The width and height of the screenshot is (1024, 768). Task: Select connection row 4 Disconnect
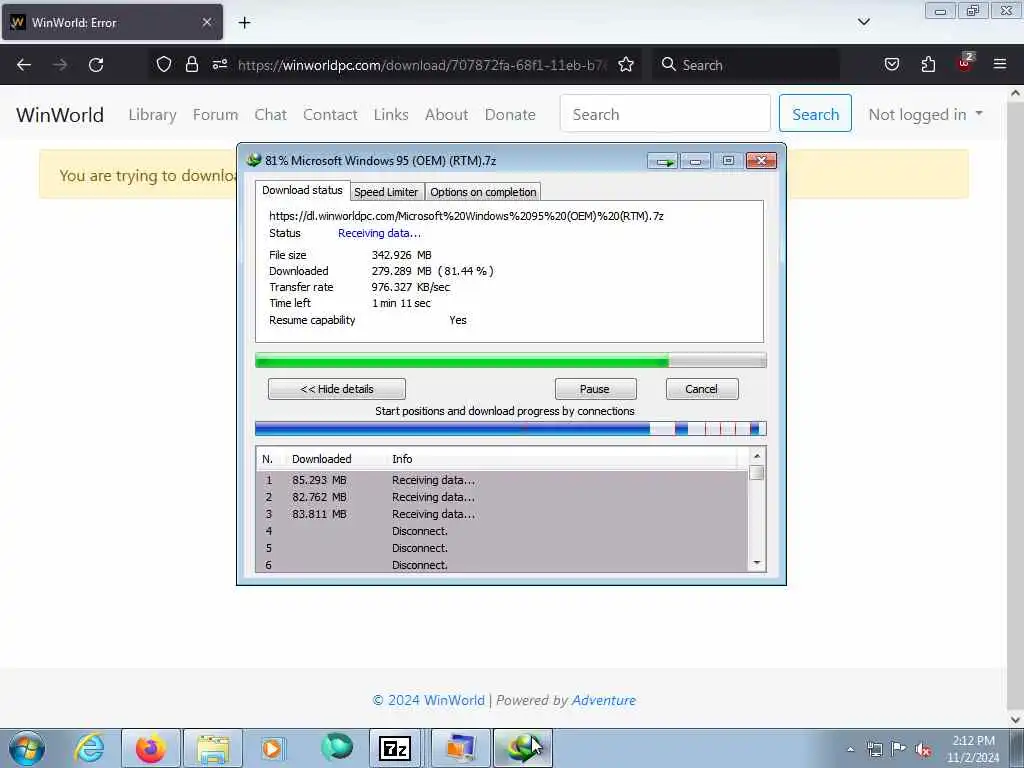pyautogui.click(x=502, y=531)
